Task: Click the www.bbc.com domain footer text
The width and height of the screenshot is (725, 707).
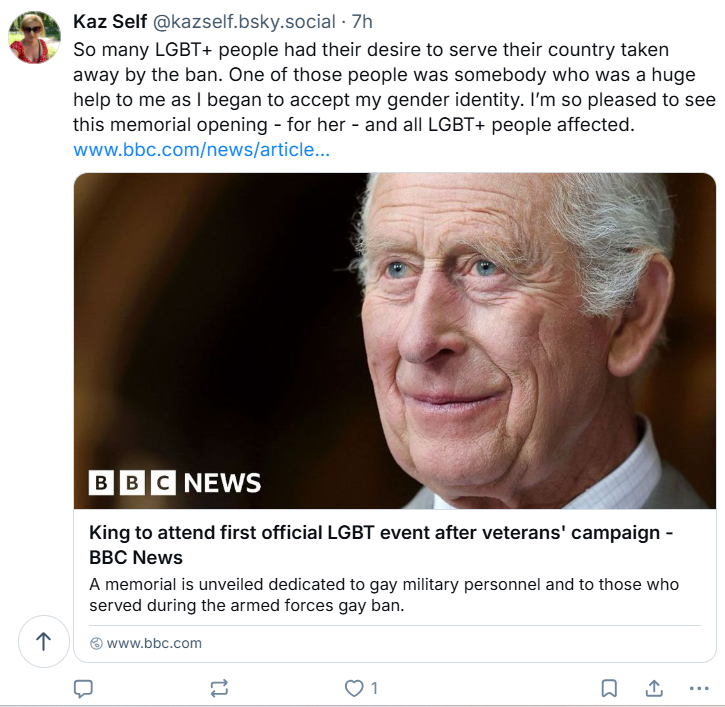Action: [154, 643]
